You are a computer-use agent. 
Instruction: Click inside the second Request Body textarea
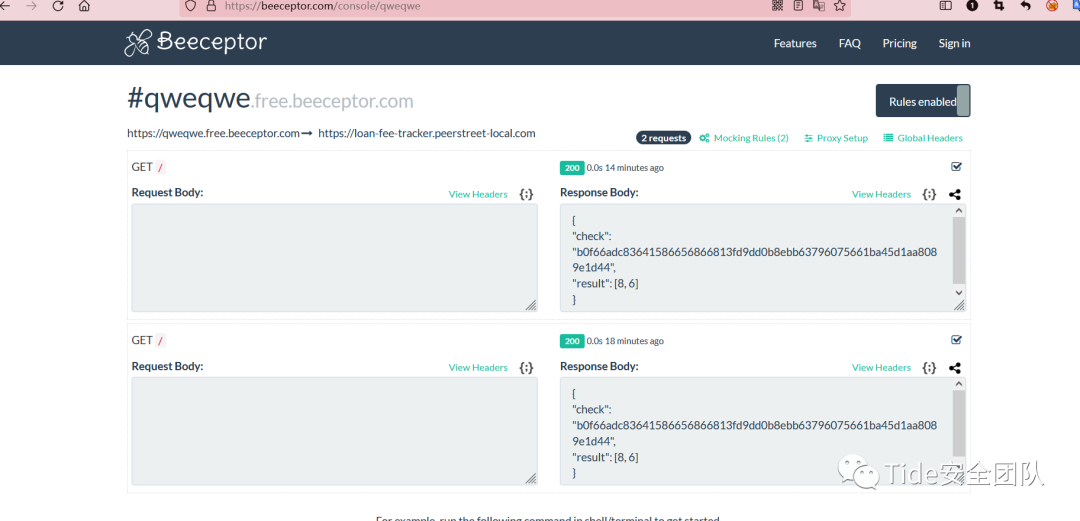tap(335, 431)
